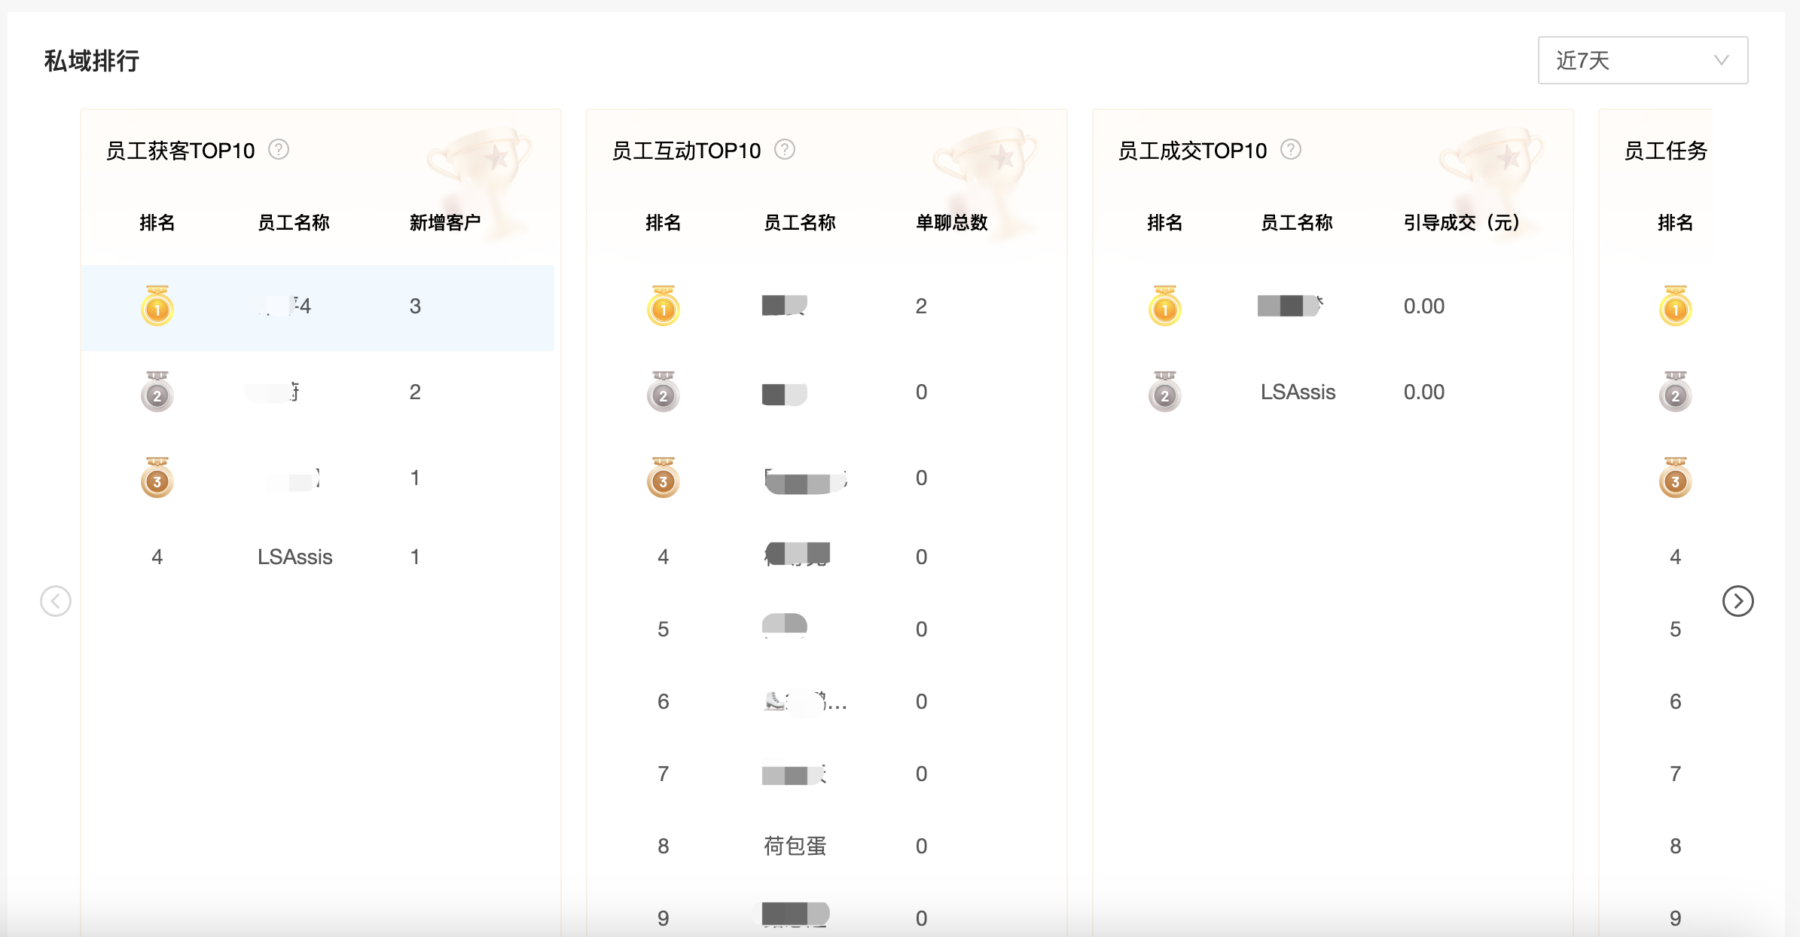1800x937 pixels.
Task: Click 员工成交TOP10 card title
Action: [x=1193, y=151]
